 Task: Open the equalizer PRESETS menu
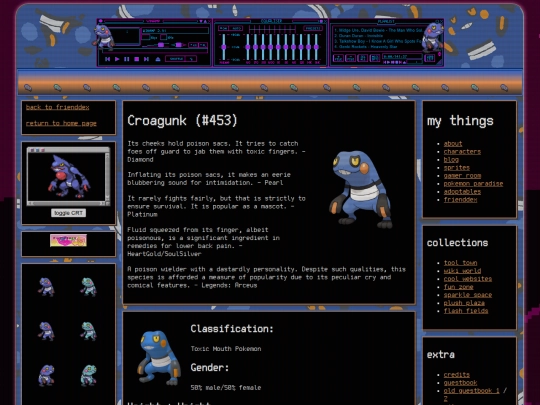(x=313, y=28)
